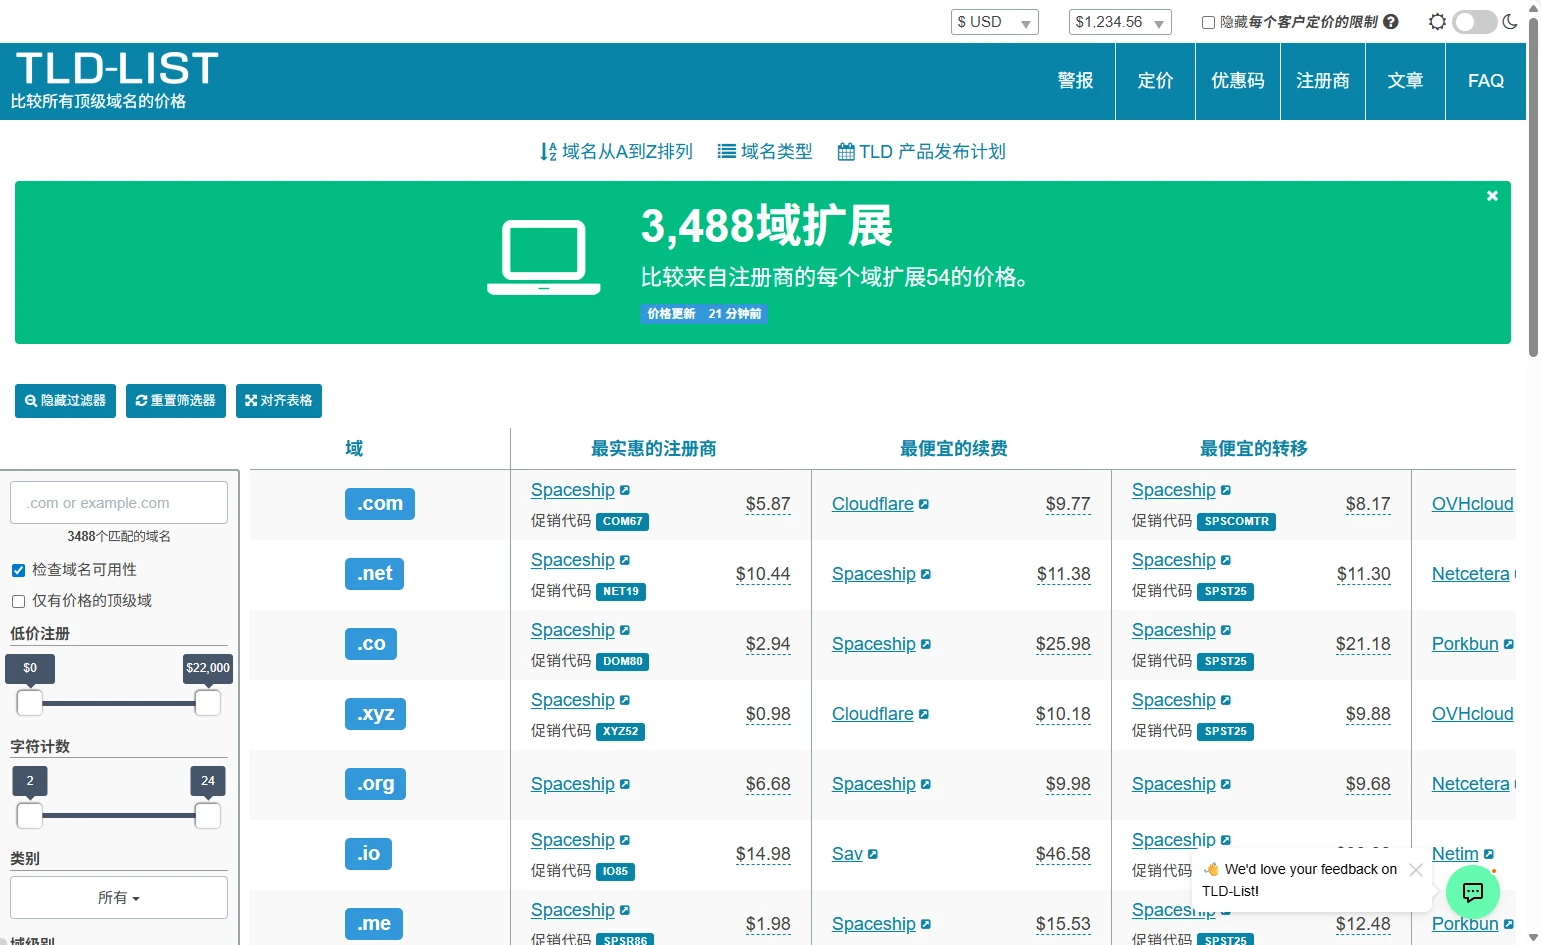Click the sort A to Z icon
Screen dimensions: 1541x945
548,152
